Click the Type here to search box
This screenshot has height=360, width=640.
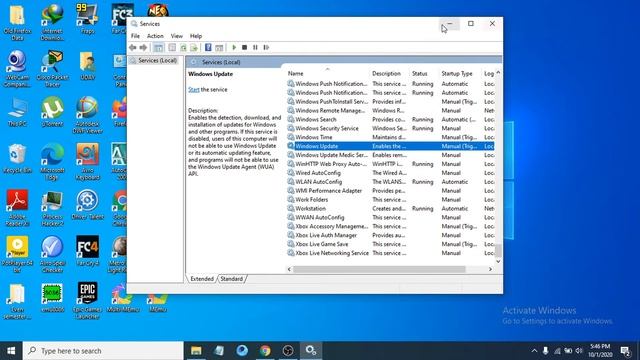click(x=103, y=351)
